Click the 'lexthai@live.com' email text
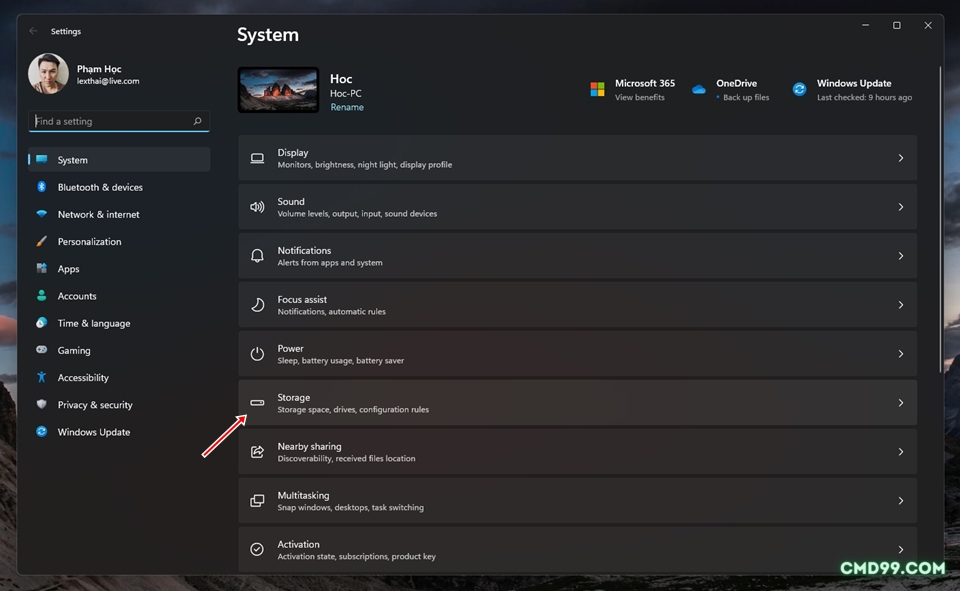 pos(108,81)
